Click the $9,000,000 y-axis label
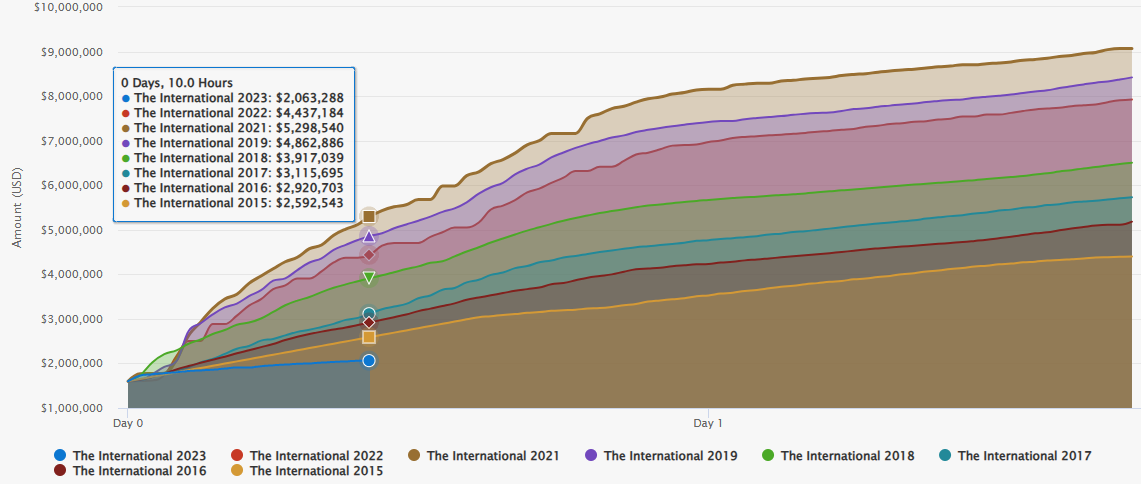1141x484 pixels. [x=72, y=52]
